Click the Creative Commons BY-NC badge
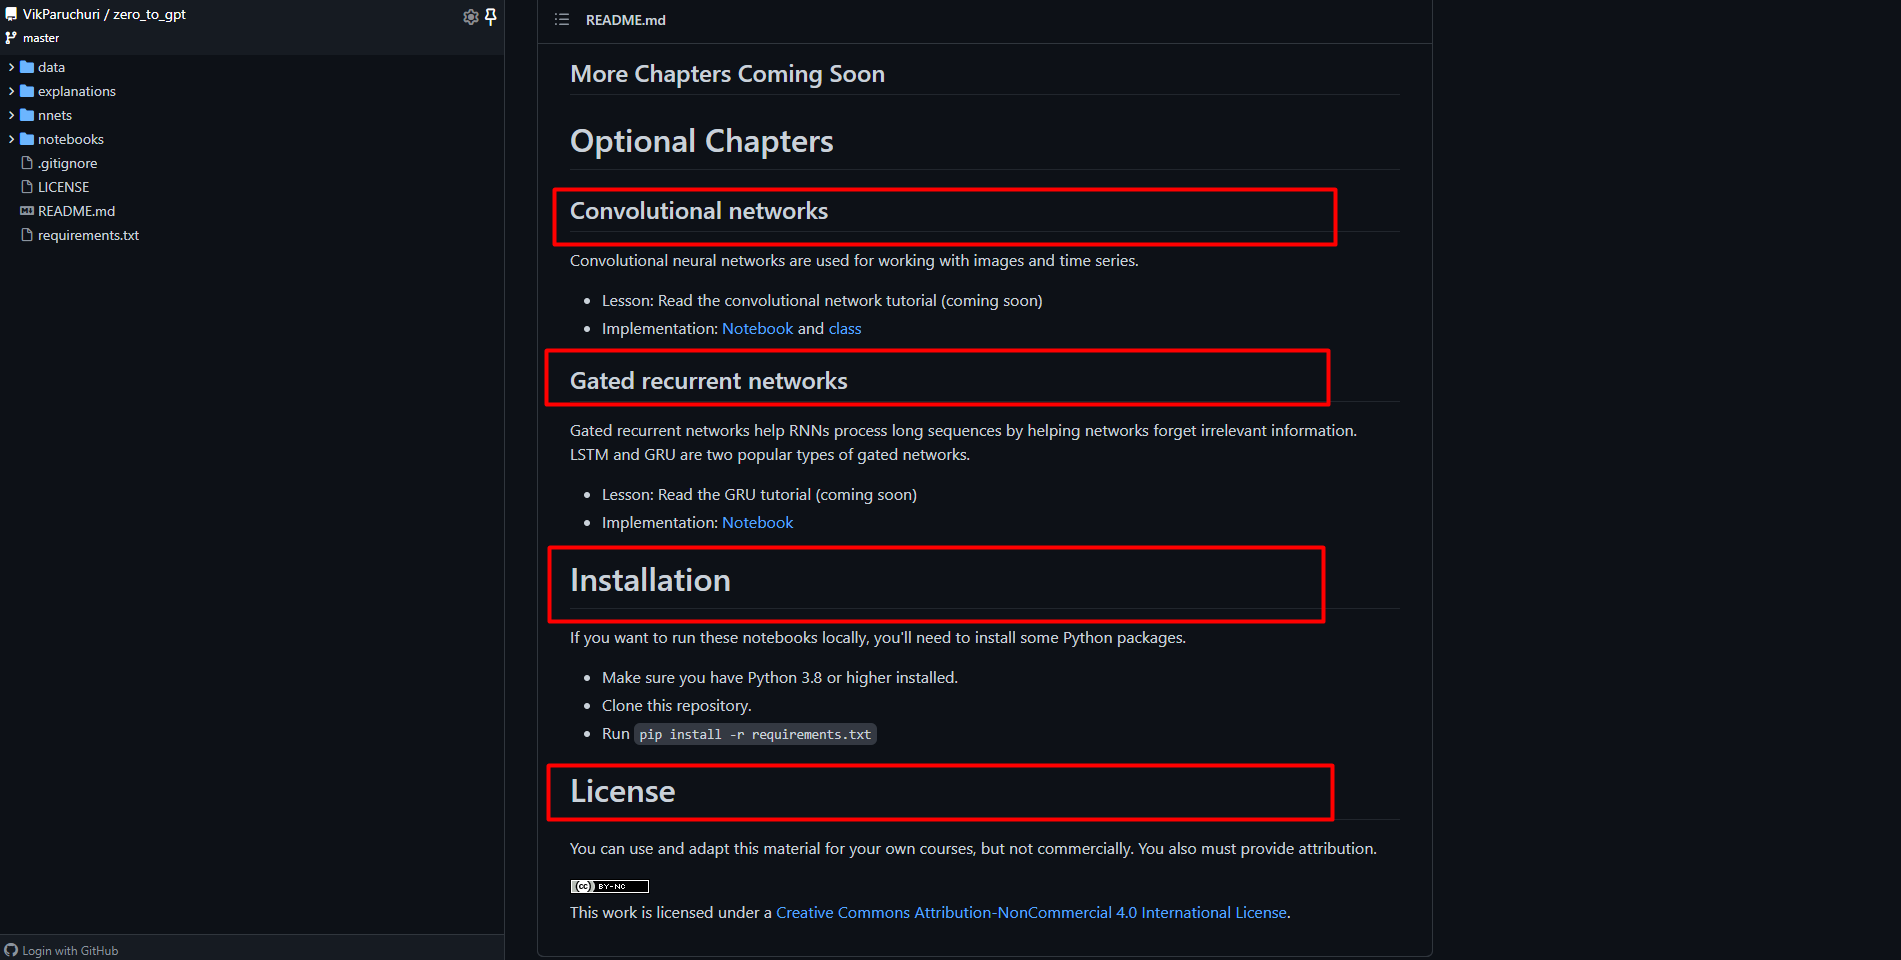 point(610,886)
